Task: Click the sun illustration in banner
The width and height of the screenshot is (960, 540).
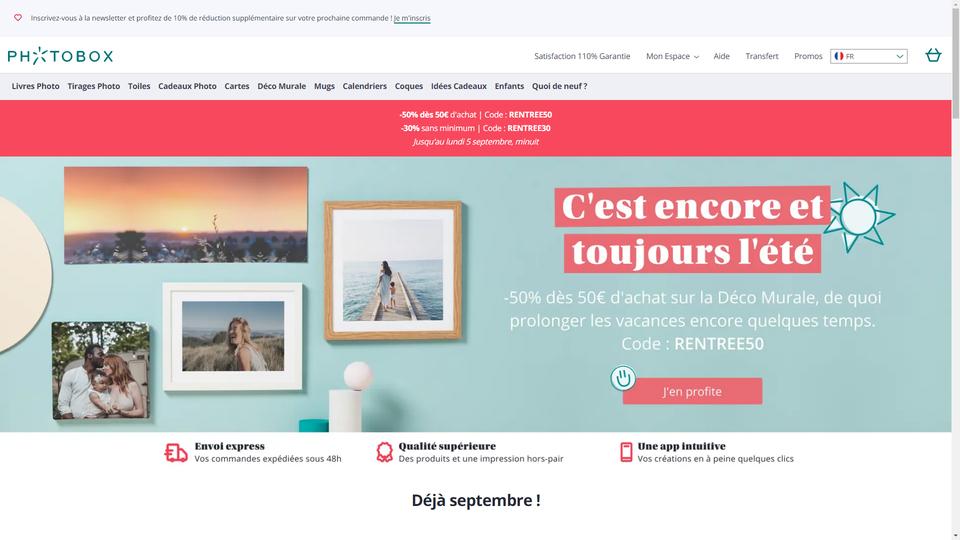Action: [x=858, y=216]
